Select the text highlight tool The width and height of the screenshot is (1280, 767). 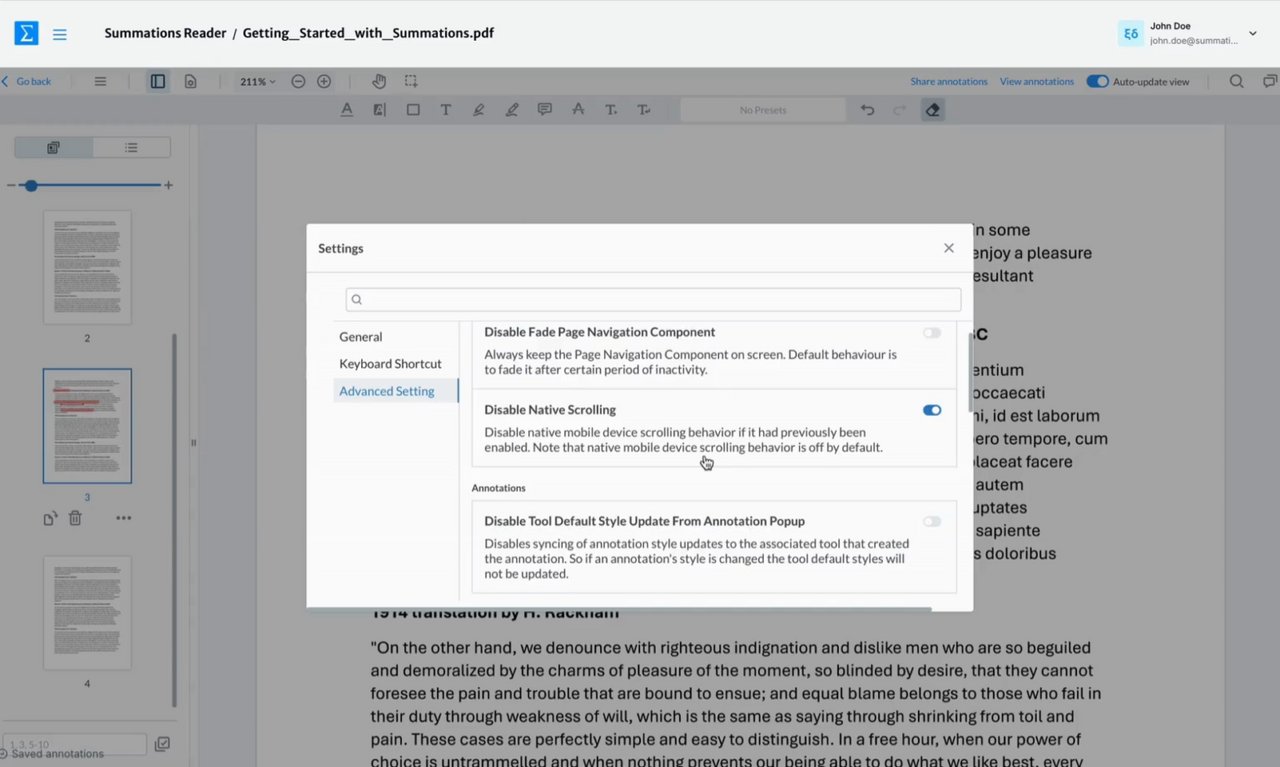tap(379, 110)
